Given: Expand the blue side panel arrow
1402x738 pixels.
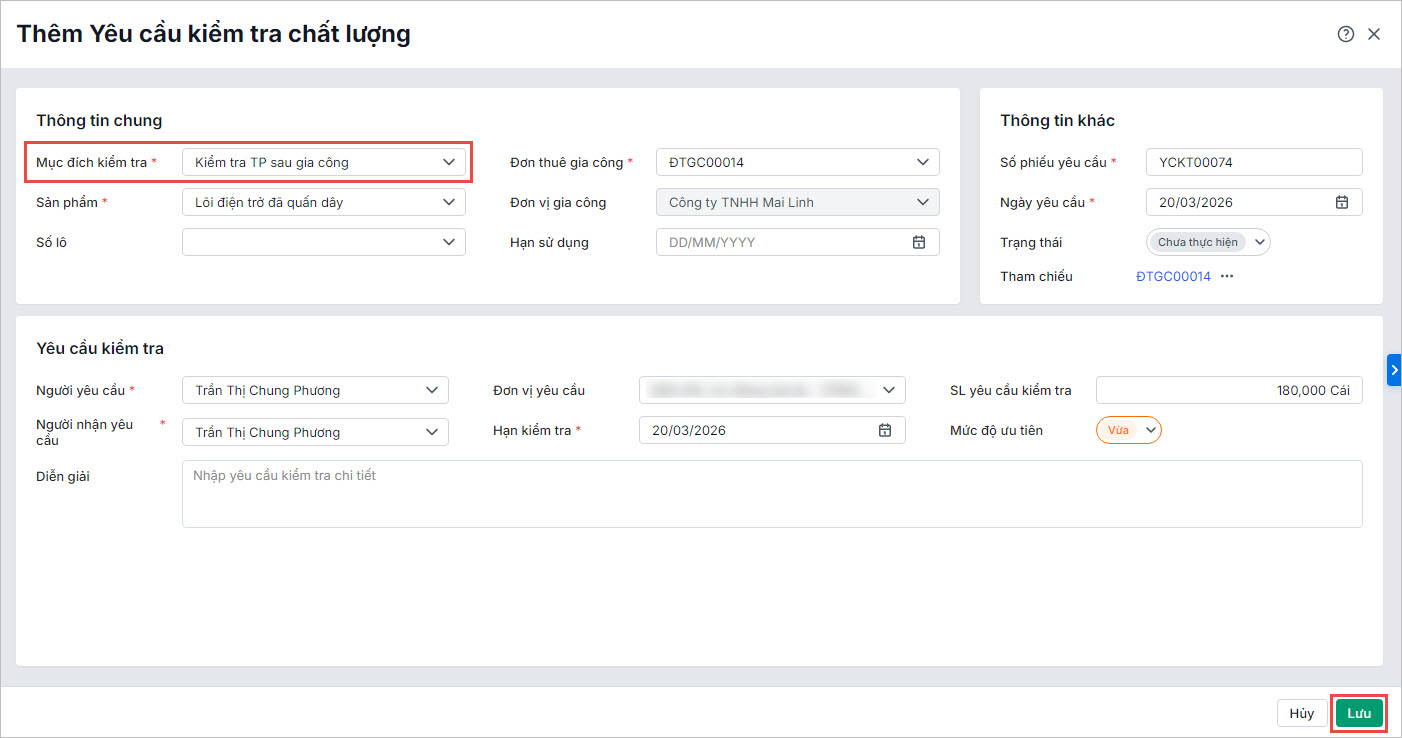Looking at the screenshot, I should coord(1394,369).
